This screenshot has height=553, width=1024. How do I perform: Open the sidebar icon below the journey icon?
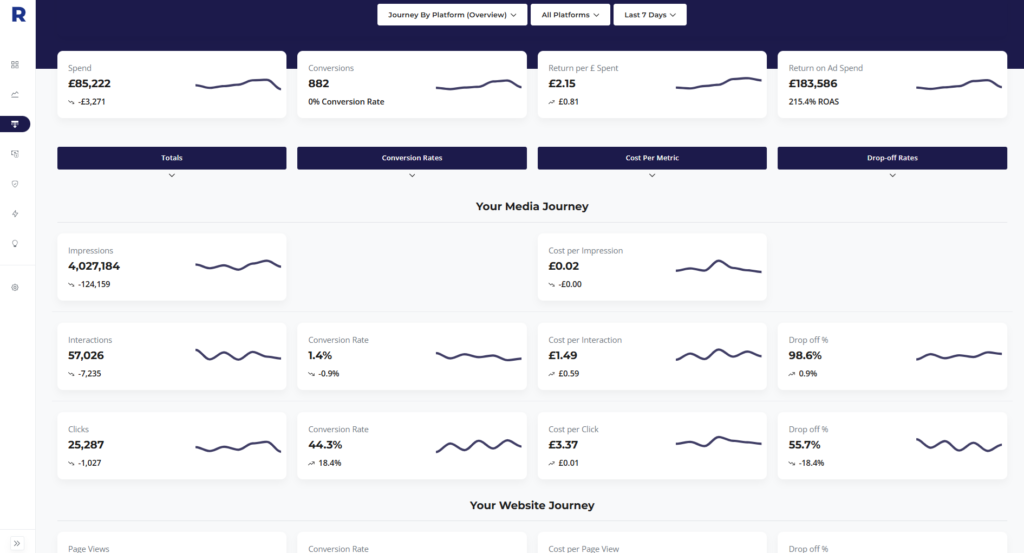[x=15, y=154]
